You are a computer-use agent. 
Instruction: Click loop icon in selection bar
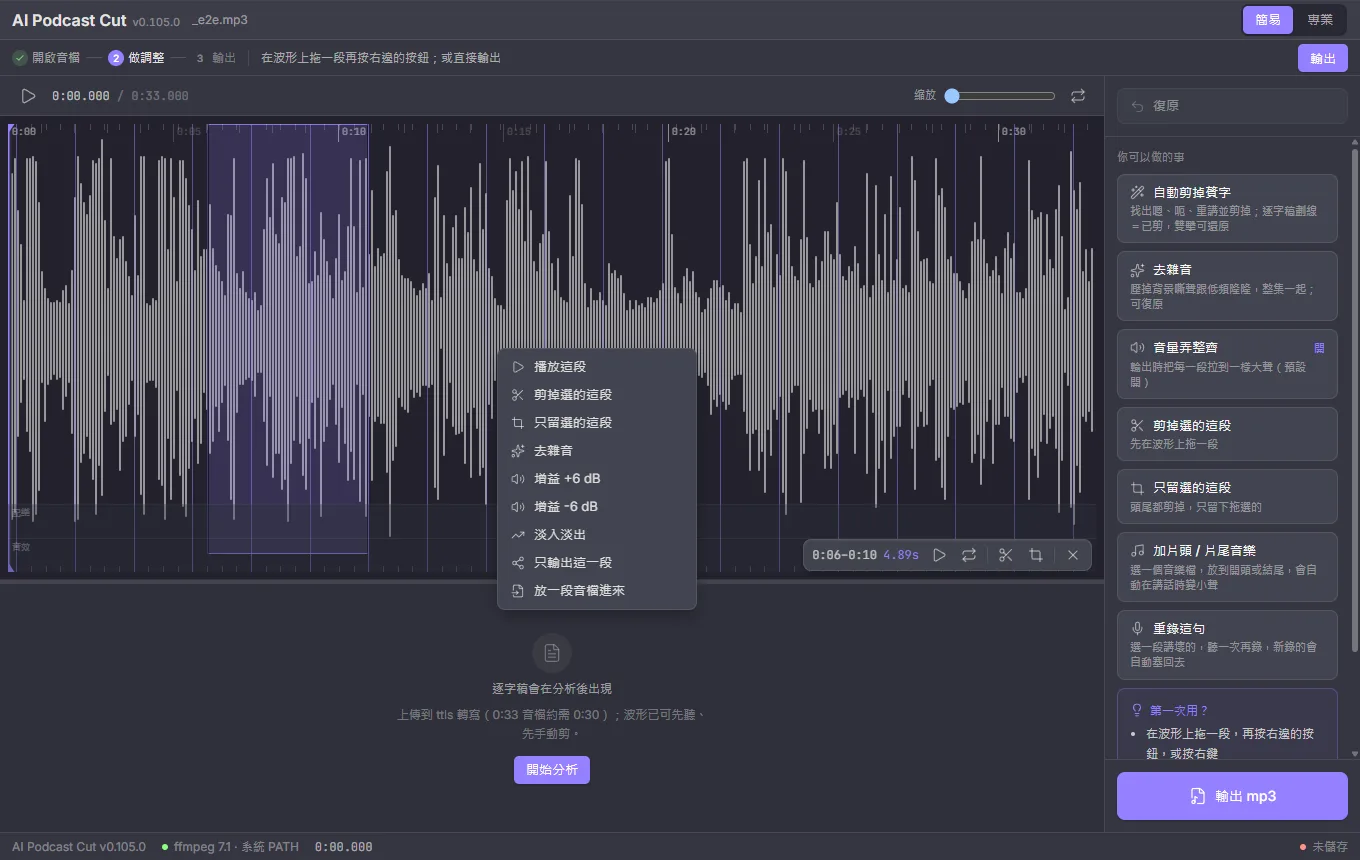969,555
